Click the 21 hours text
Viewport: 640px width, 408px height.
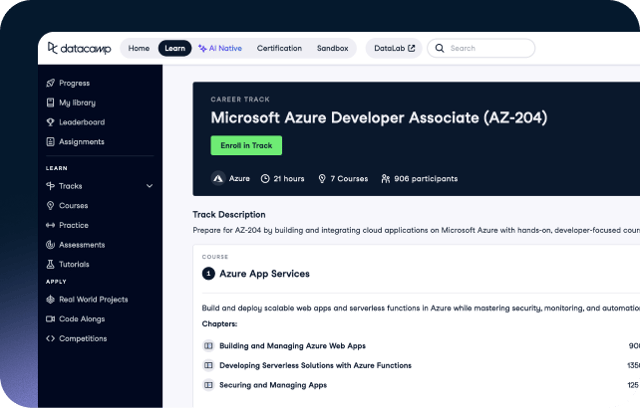pos(289,179)
